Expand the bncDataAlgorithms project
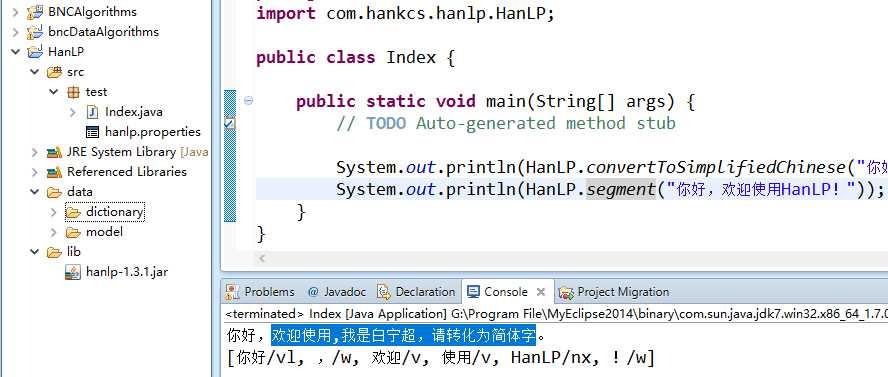Image resolution: width=888 pixels, height=377 pixels. [15, 32]
